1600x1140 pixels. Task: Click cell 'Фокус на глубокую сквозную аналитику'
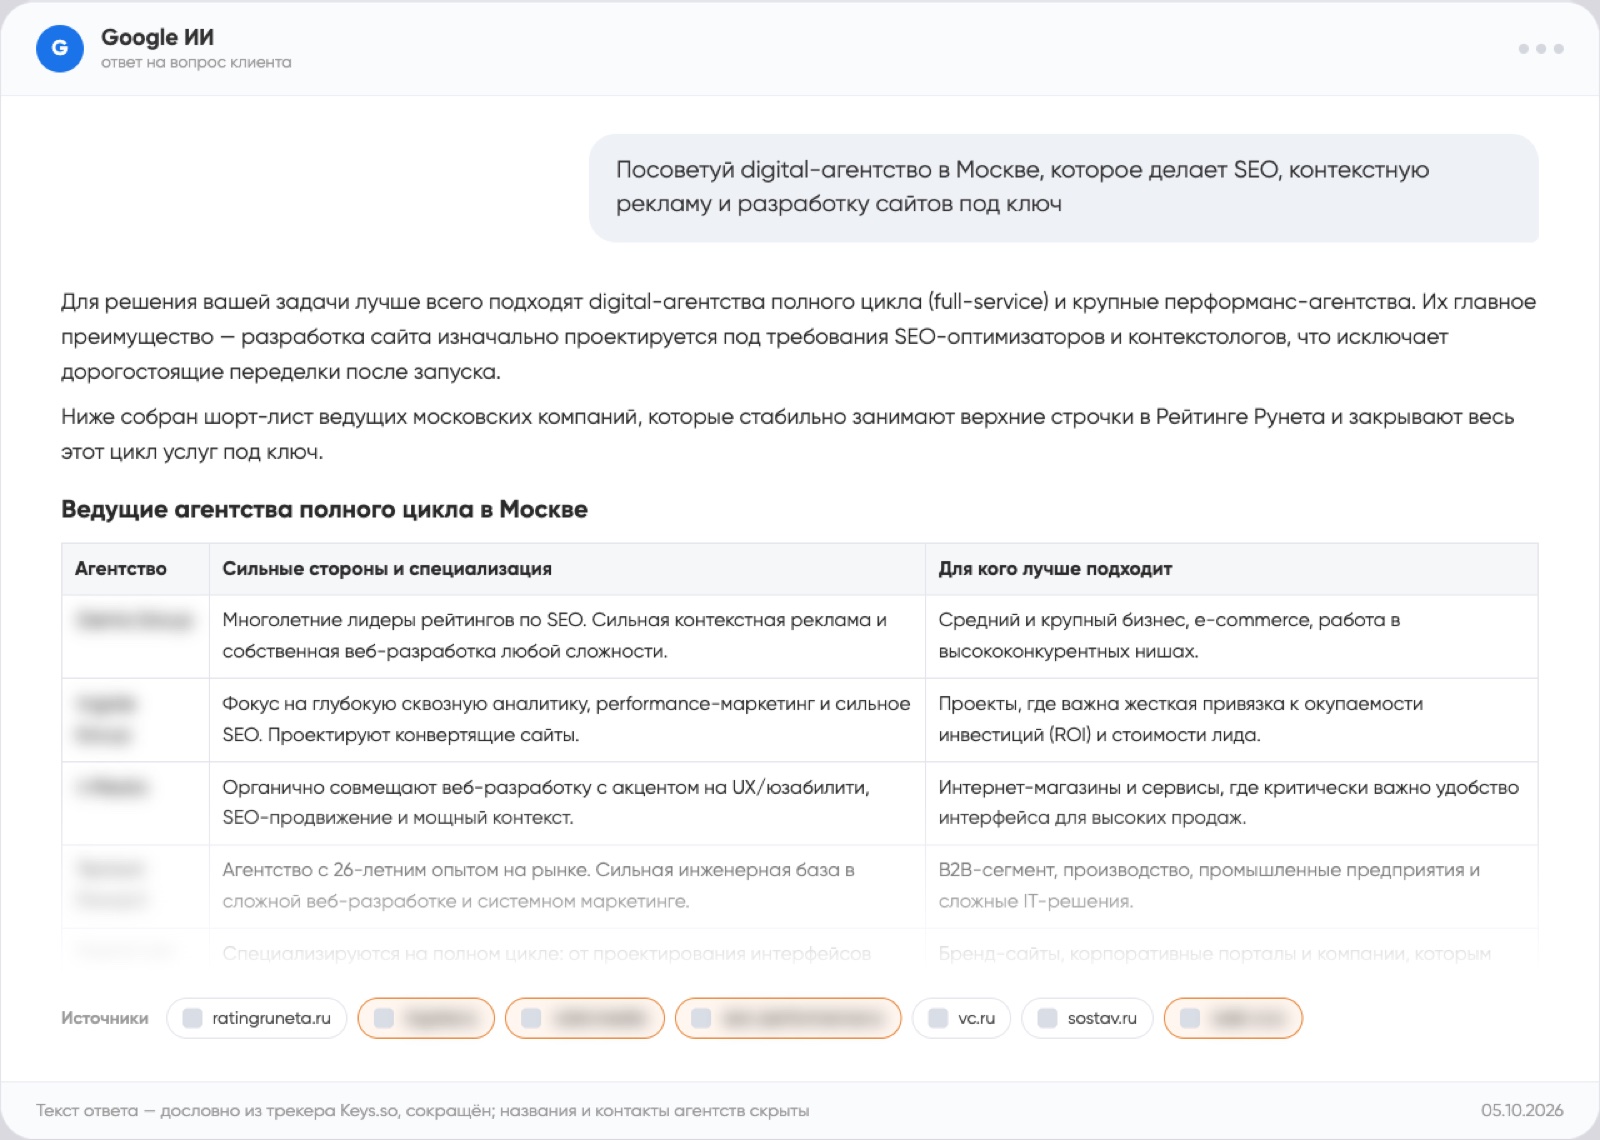[x=567, y=720]
